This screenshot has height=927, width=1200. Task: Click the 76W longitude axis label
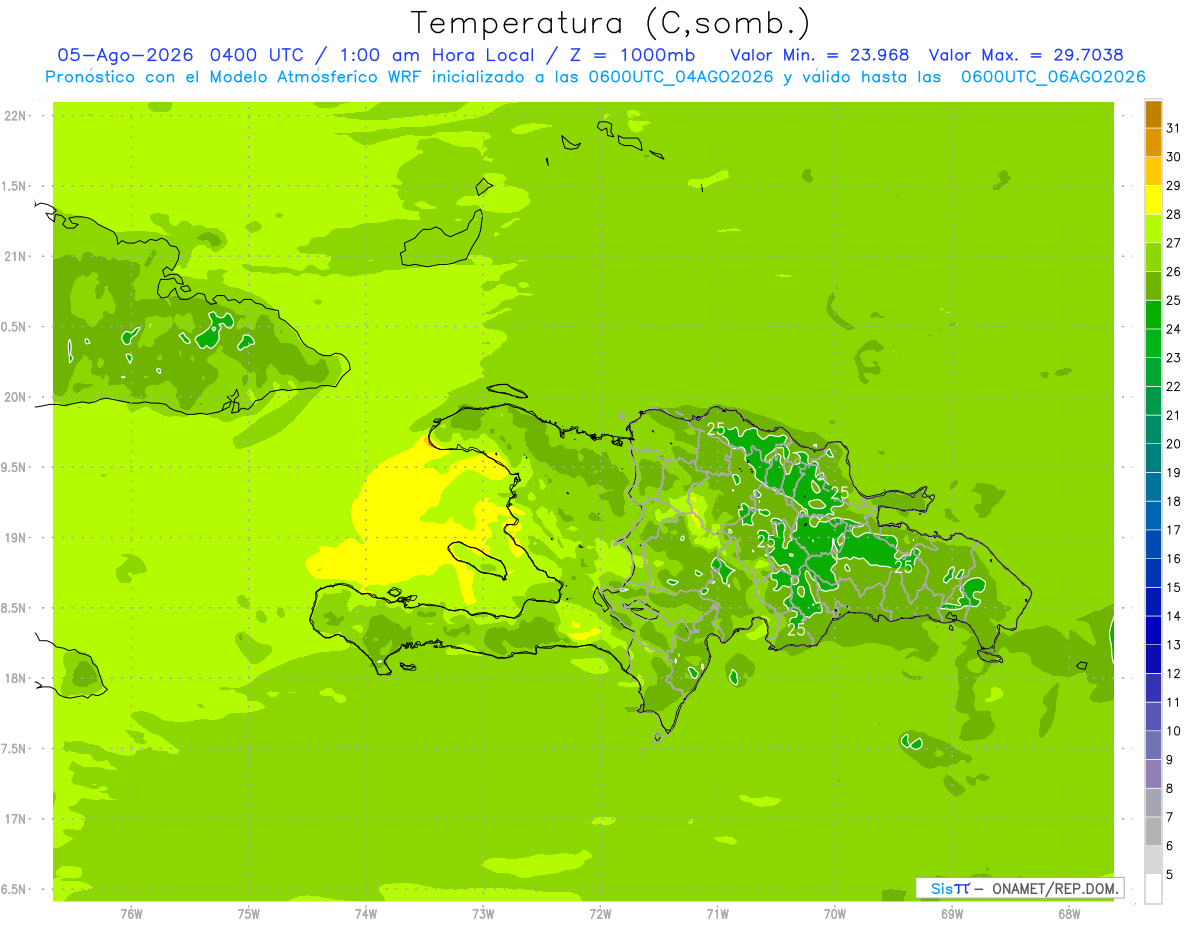[131, 912]
